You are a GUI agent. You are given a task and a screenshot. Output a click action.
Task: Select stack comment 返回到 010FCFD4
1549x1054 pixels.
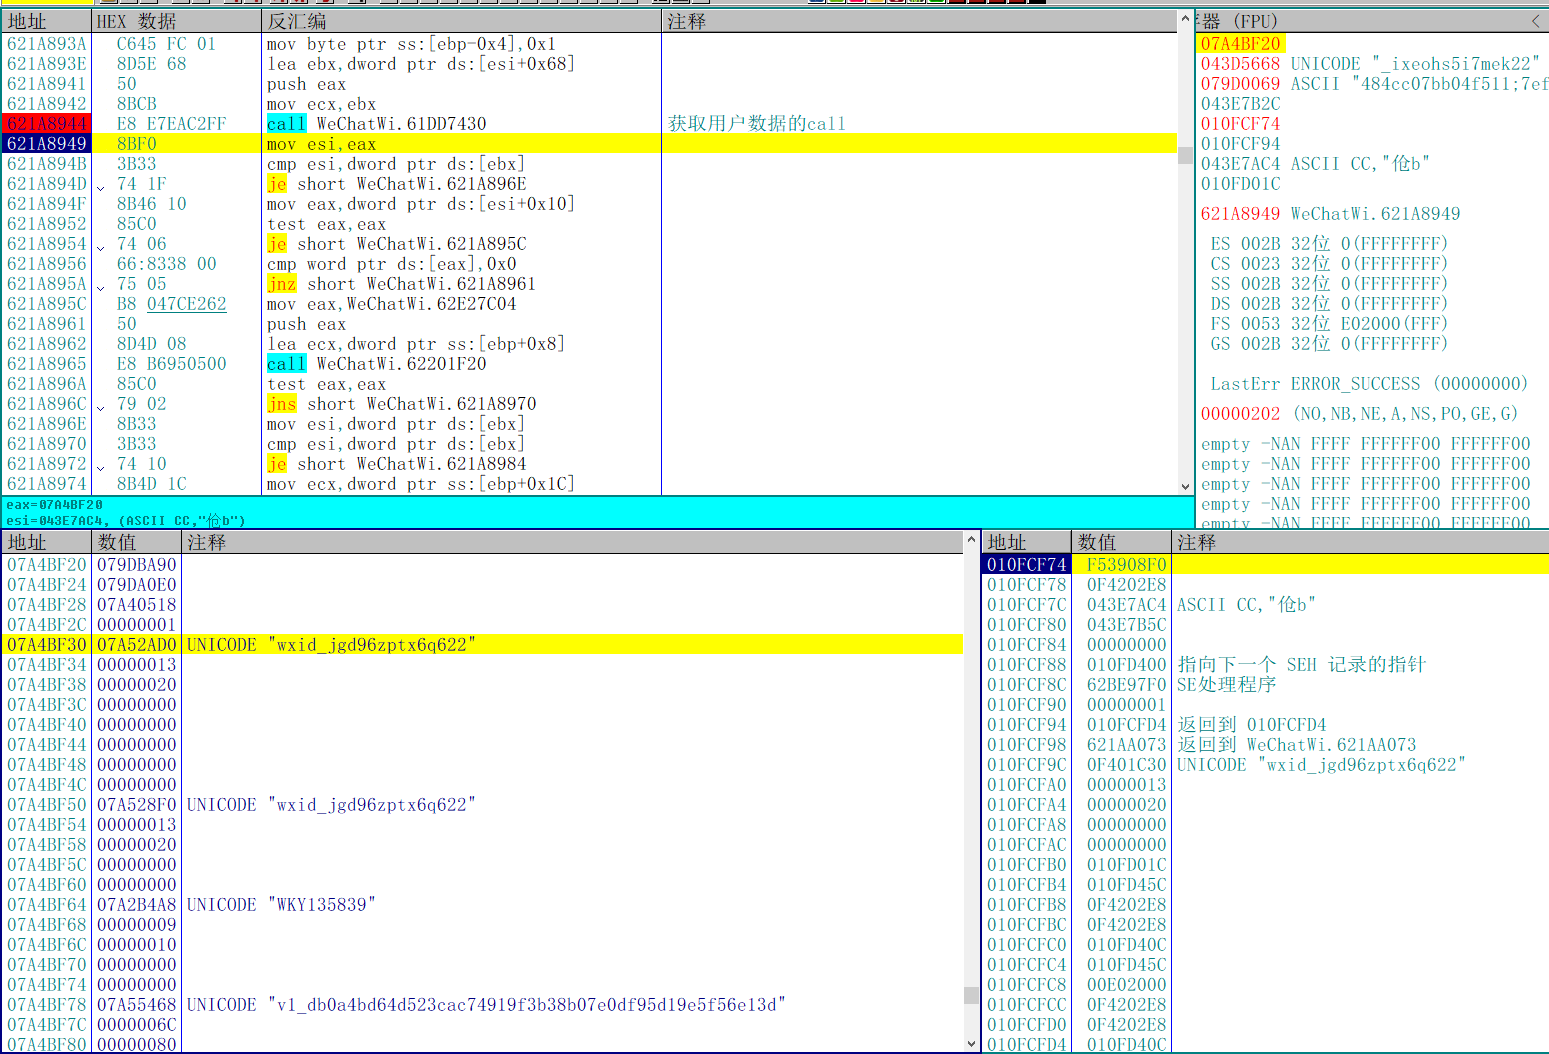tap(1251, 725)
